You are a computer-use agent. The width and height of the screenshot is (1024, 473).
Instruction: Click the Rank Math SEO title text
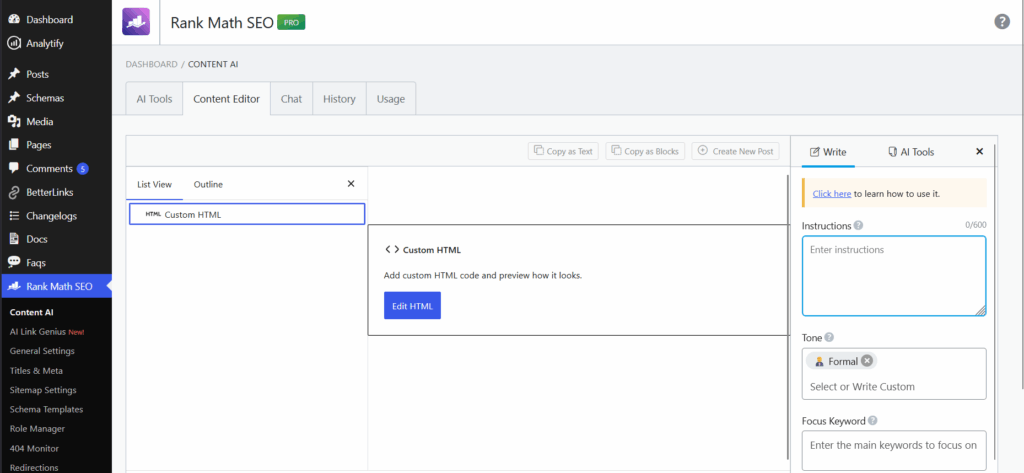pos(221,22)
